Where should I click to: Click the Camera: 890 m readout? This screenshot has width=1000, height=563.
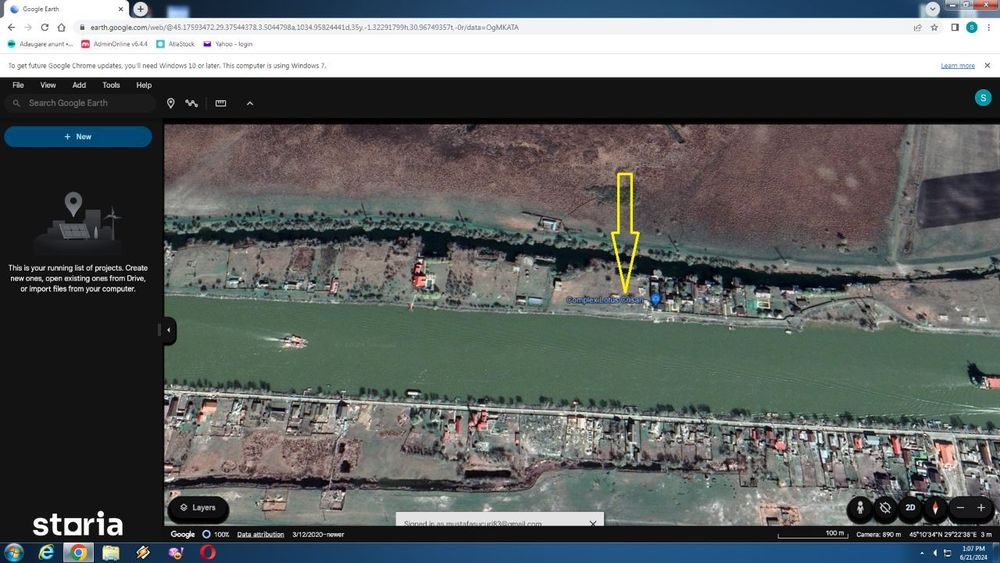[x=878, y=534]
